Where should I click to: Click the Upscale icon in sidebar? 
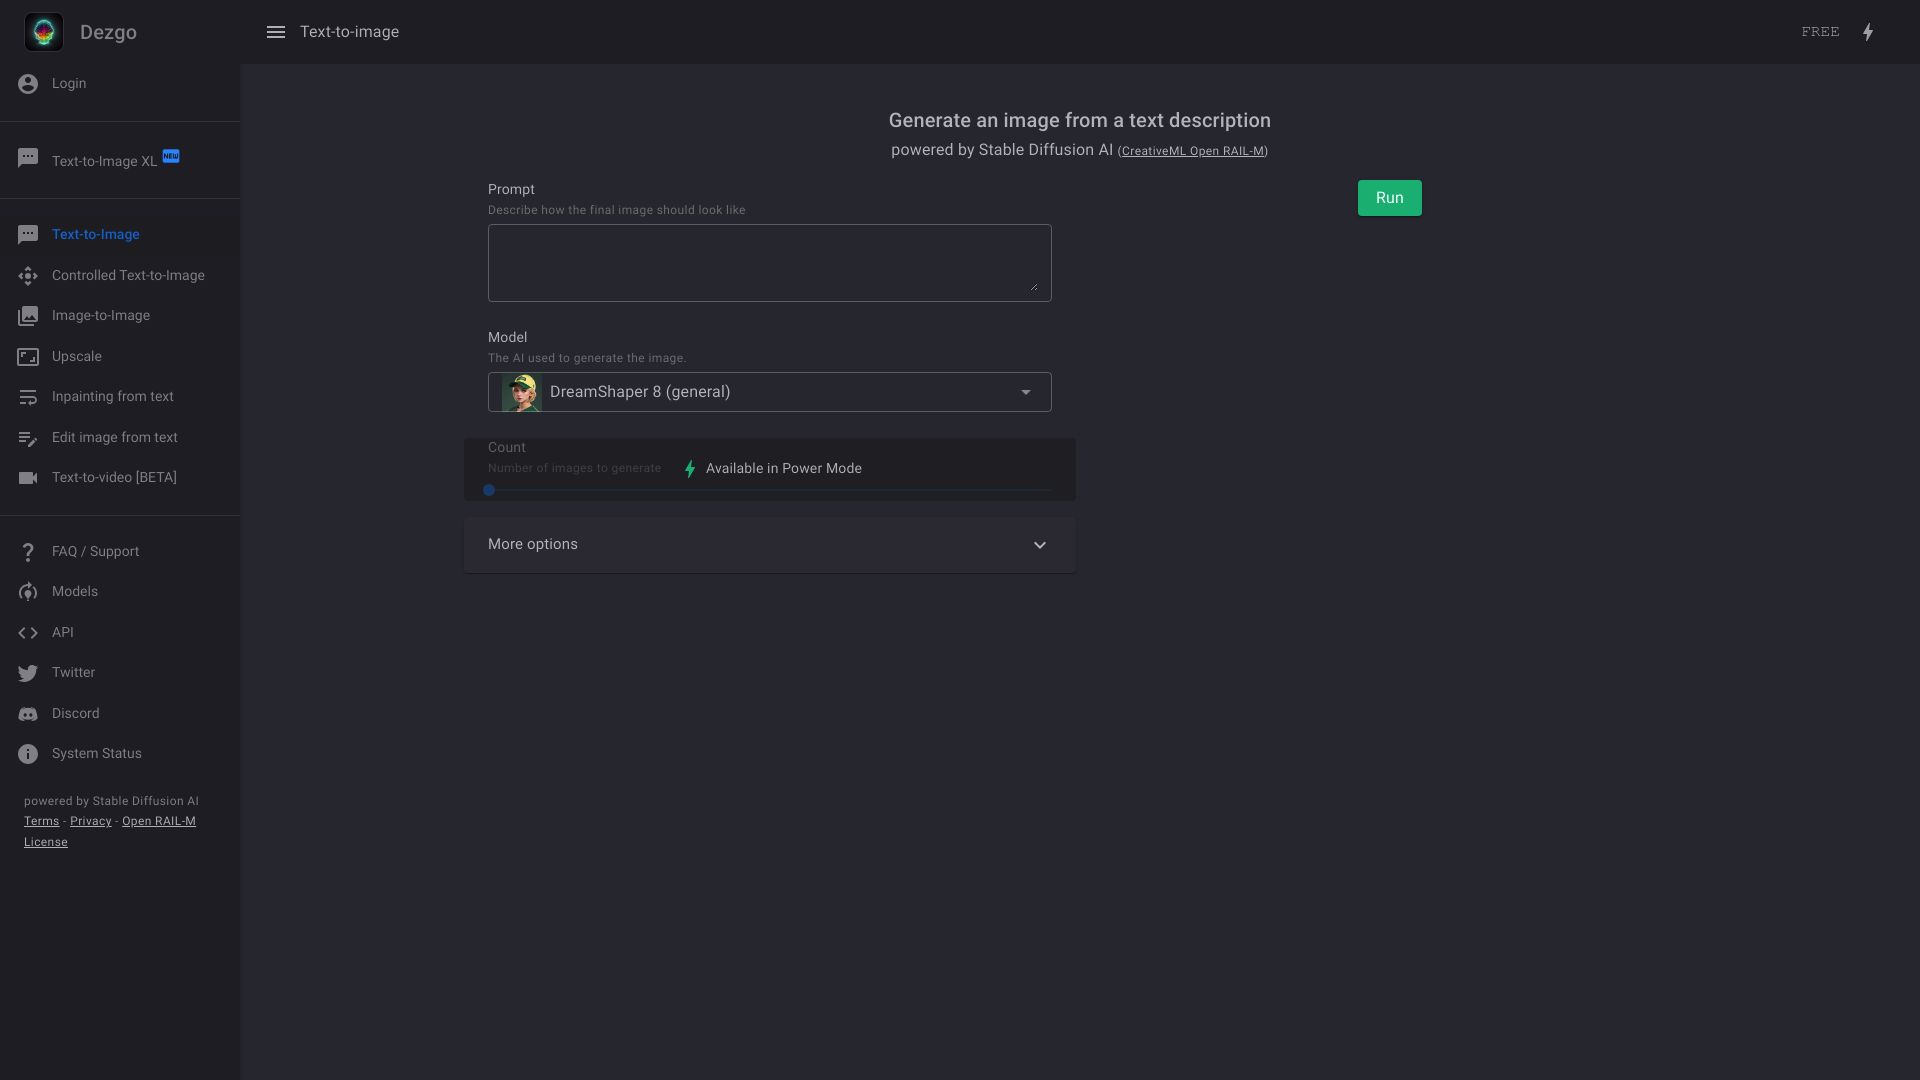tap(28, 357)
